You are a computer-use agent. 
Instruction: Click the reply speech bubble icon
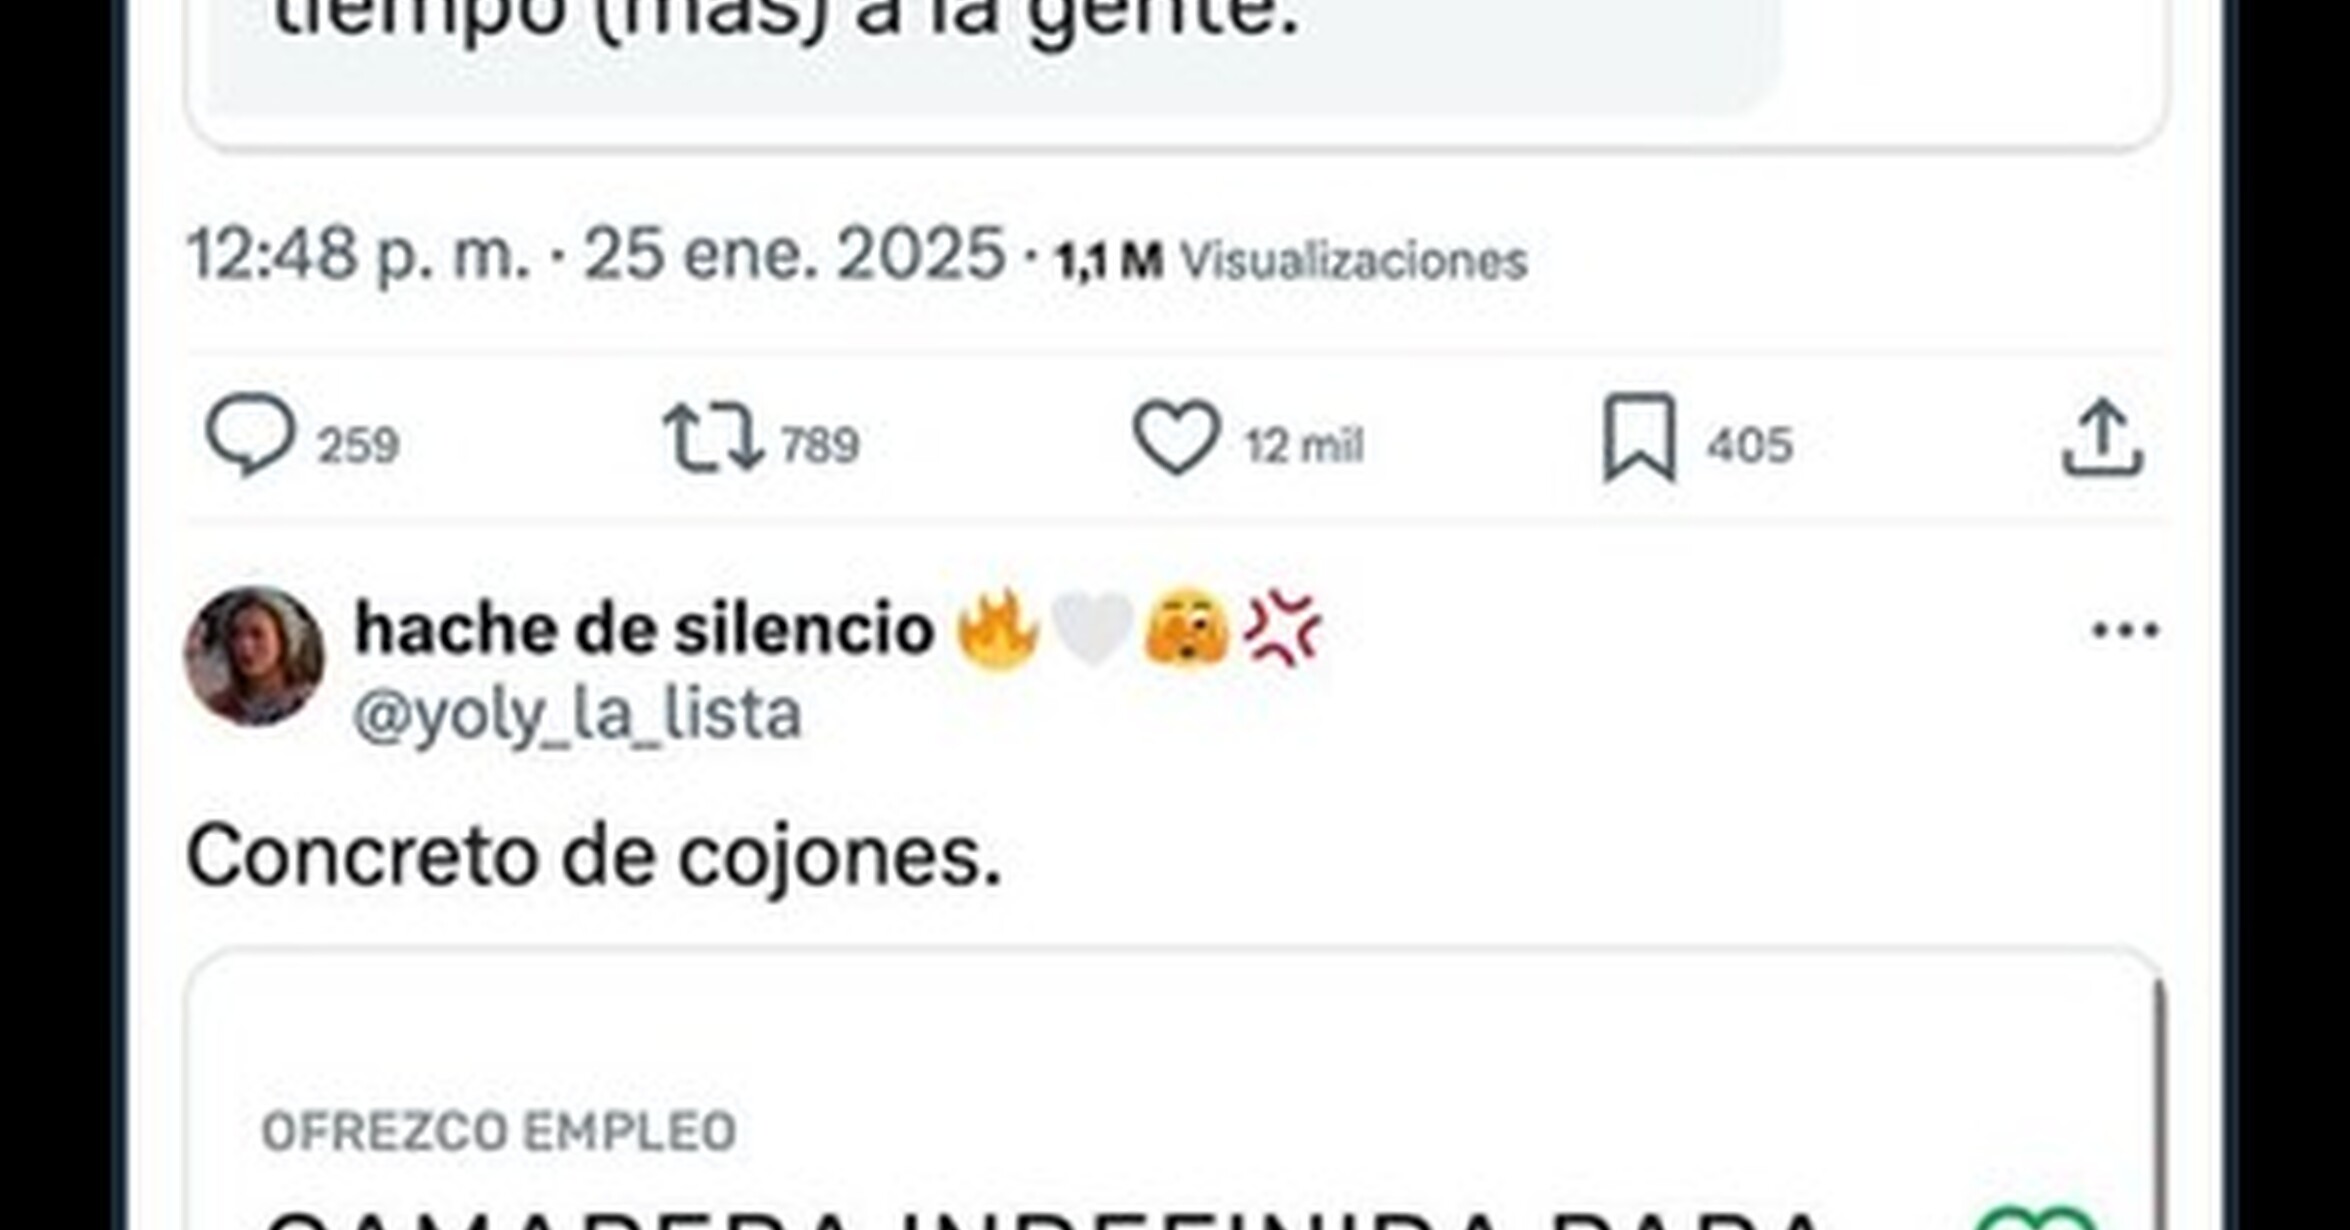tap(250, 436)
